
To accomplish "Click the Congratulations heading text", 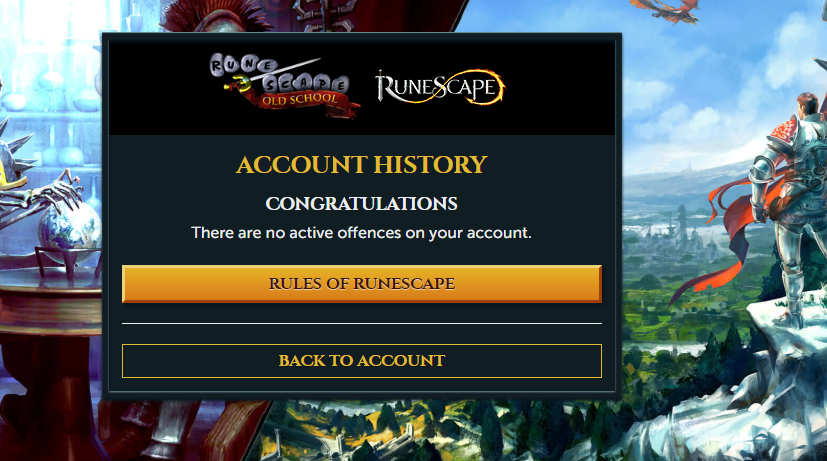I will [362, 204].
